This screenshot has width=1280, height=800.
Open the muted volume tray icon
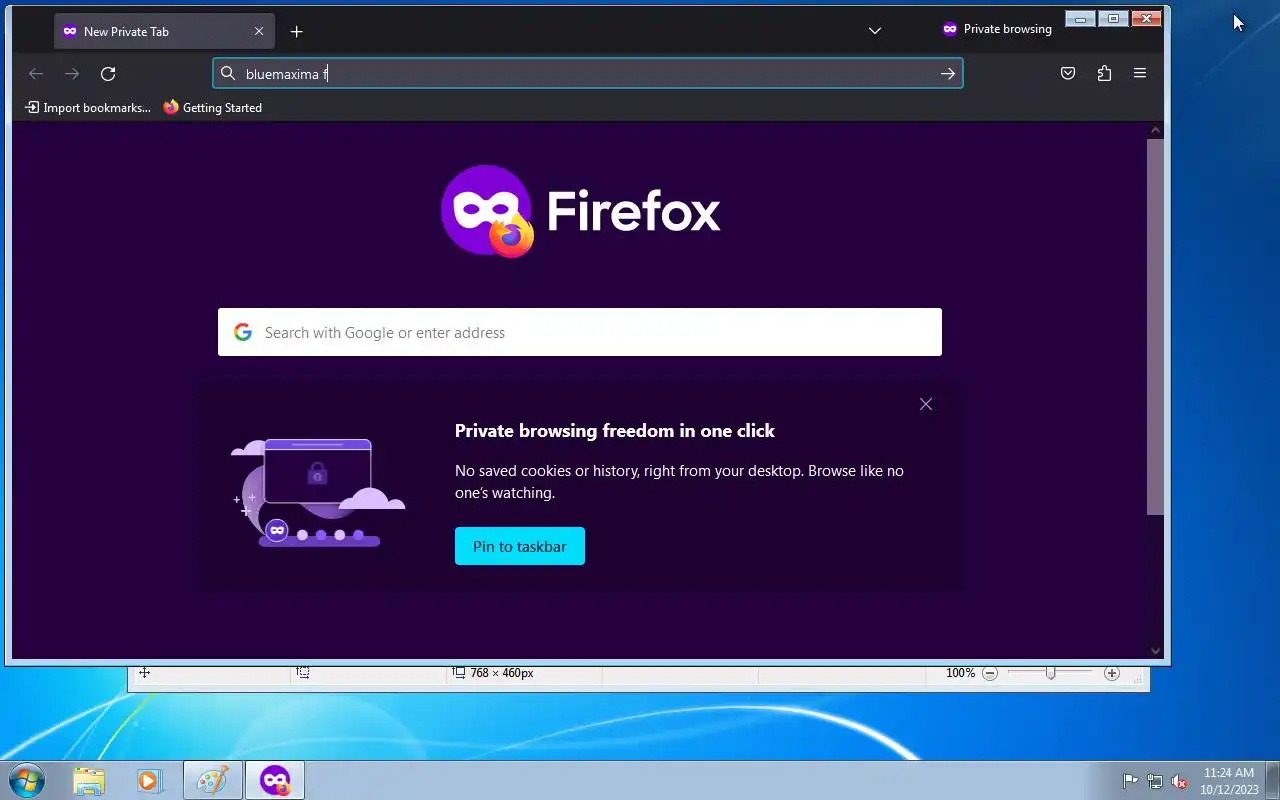[x=1179, y=781]
